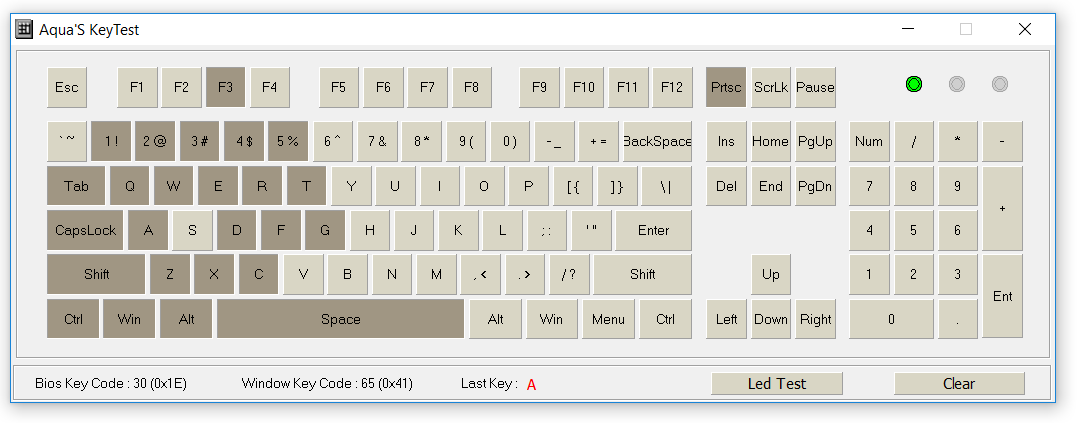Click the middle gray LED indicator

(x=957, y=84)
